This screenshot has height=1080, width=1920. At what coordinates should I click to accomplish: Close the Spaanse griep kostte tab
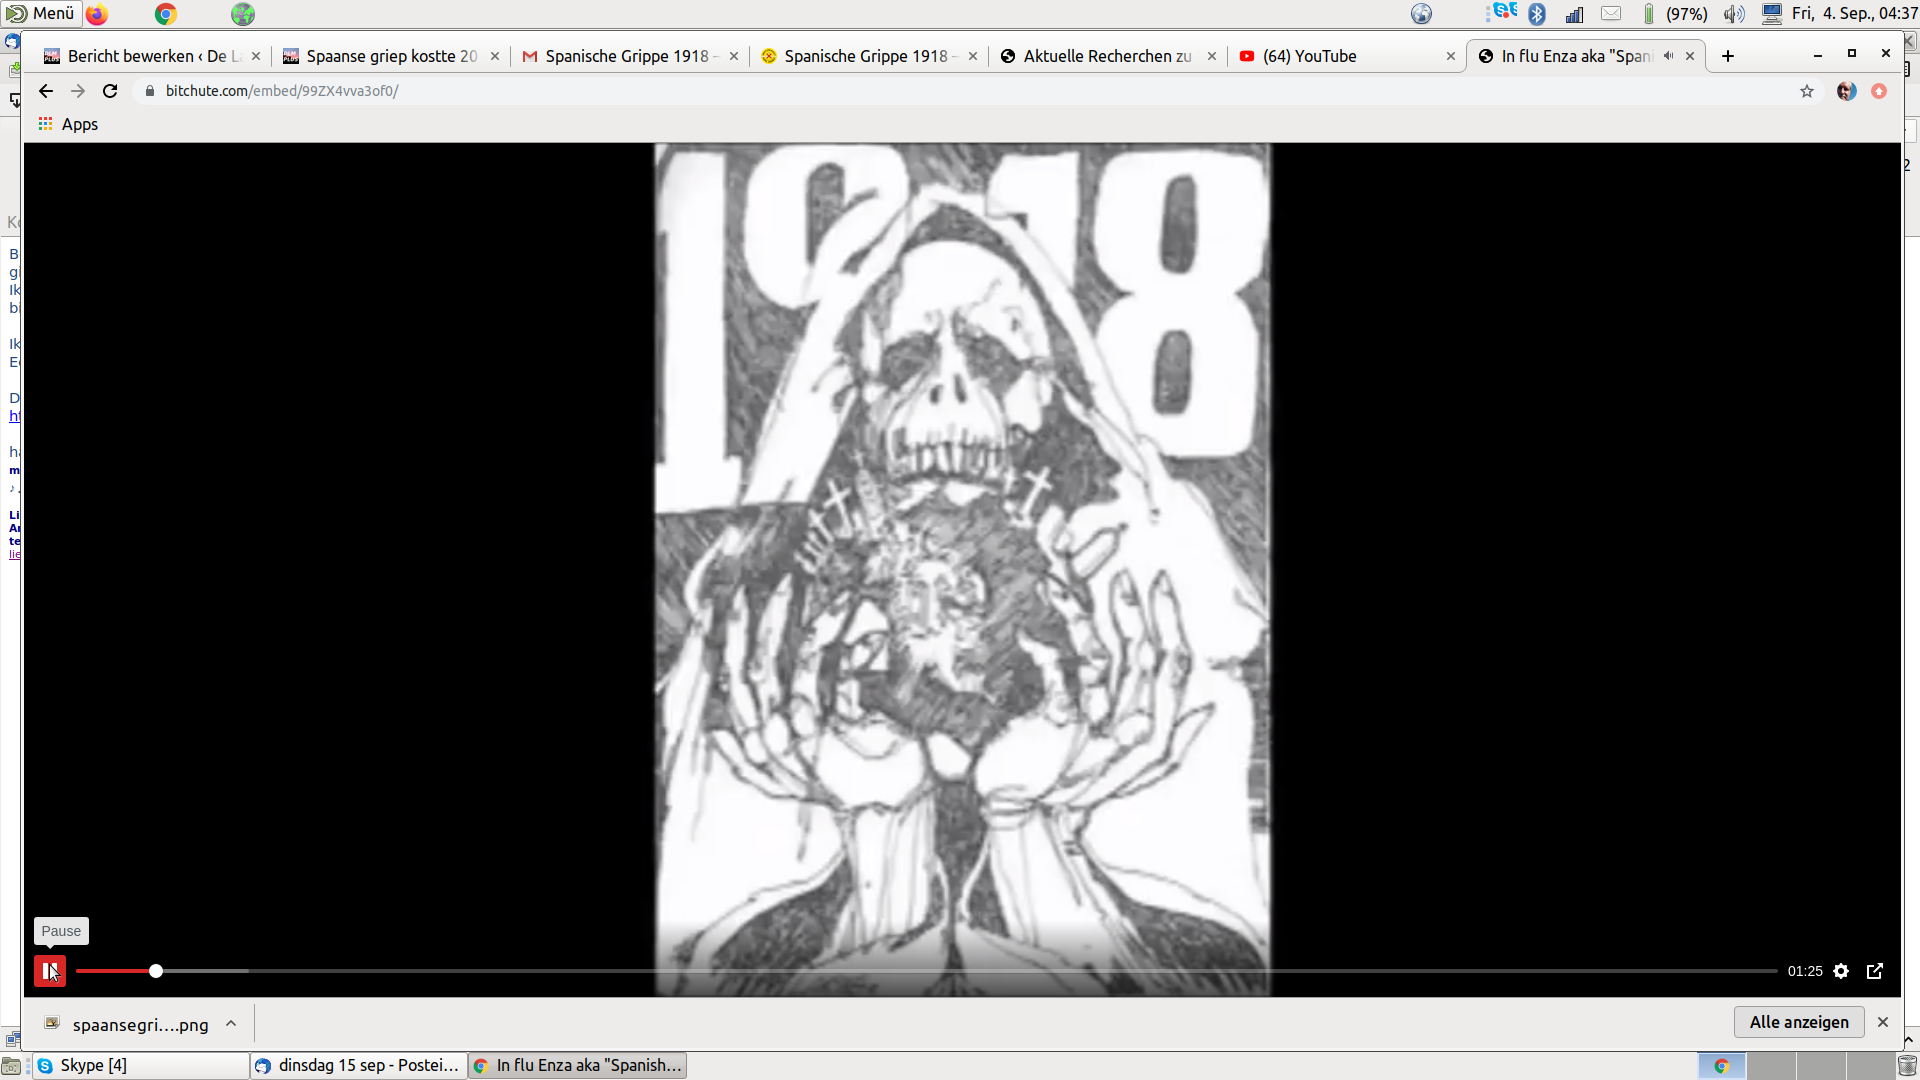tap(495, 56)
